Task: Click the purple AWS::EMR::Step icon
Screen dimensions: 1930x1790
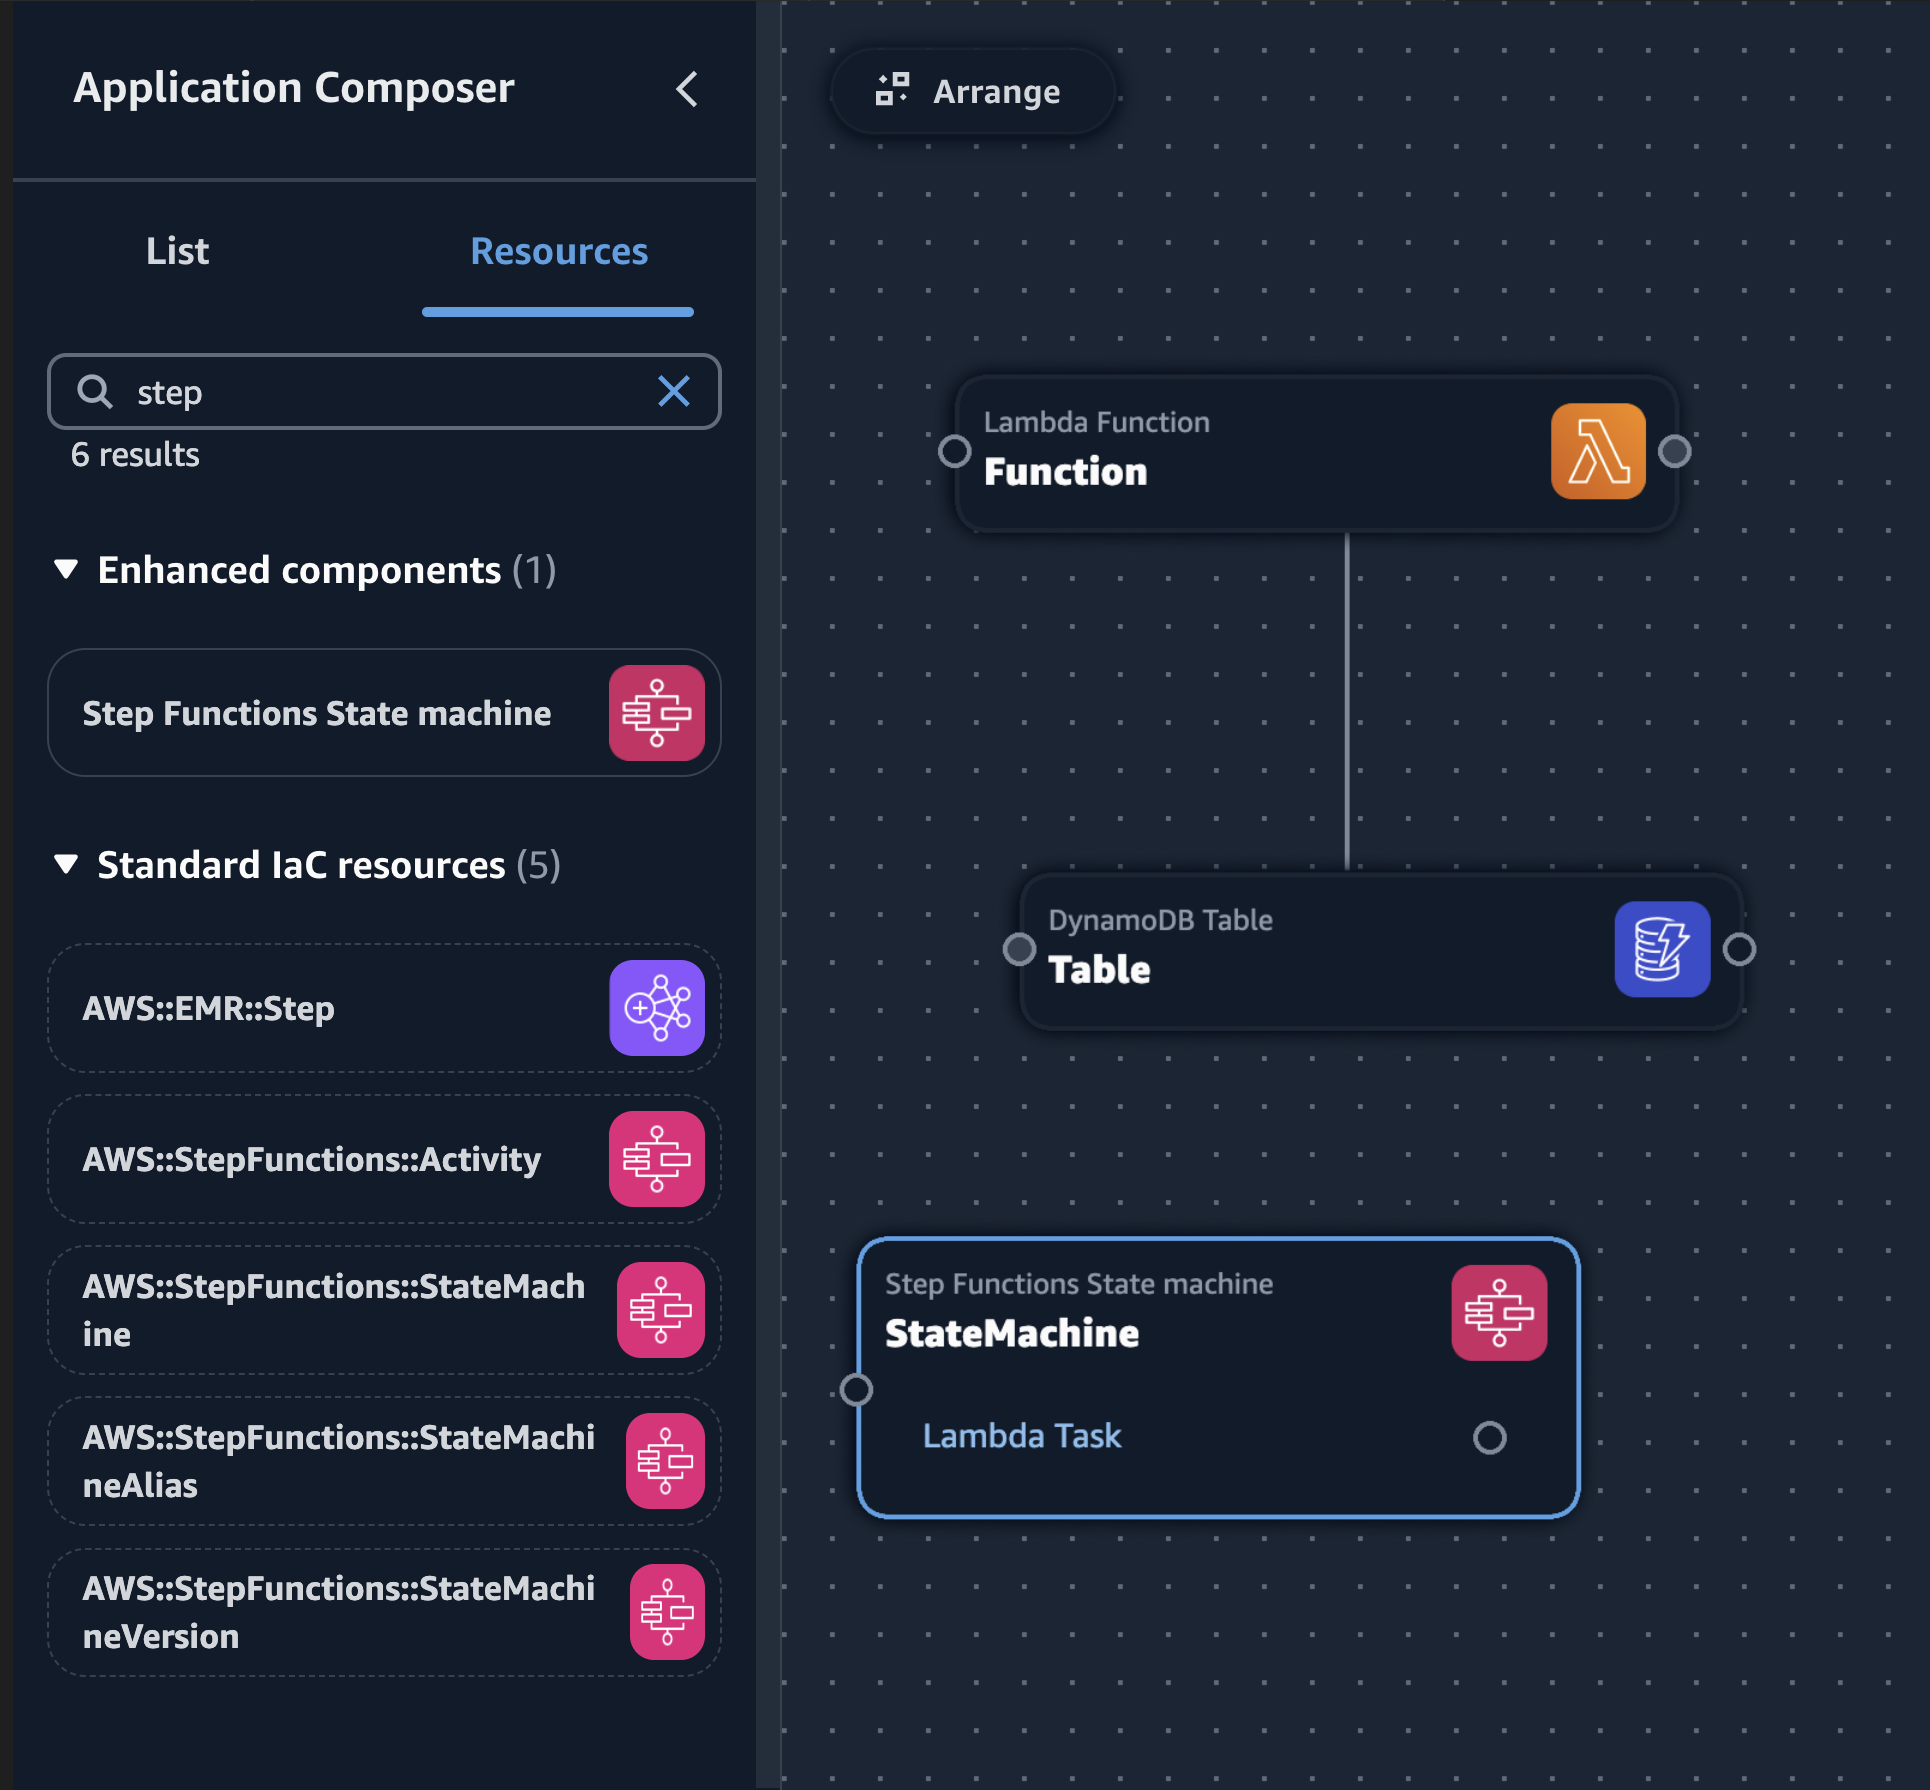Action: tap(657, 1008)
